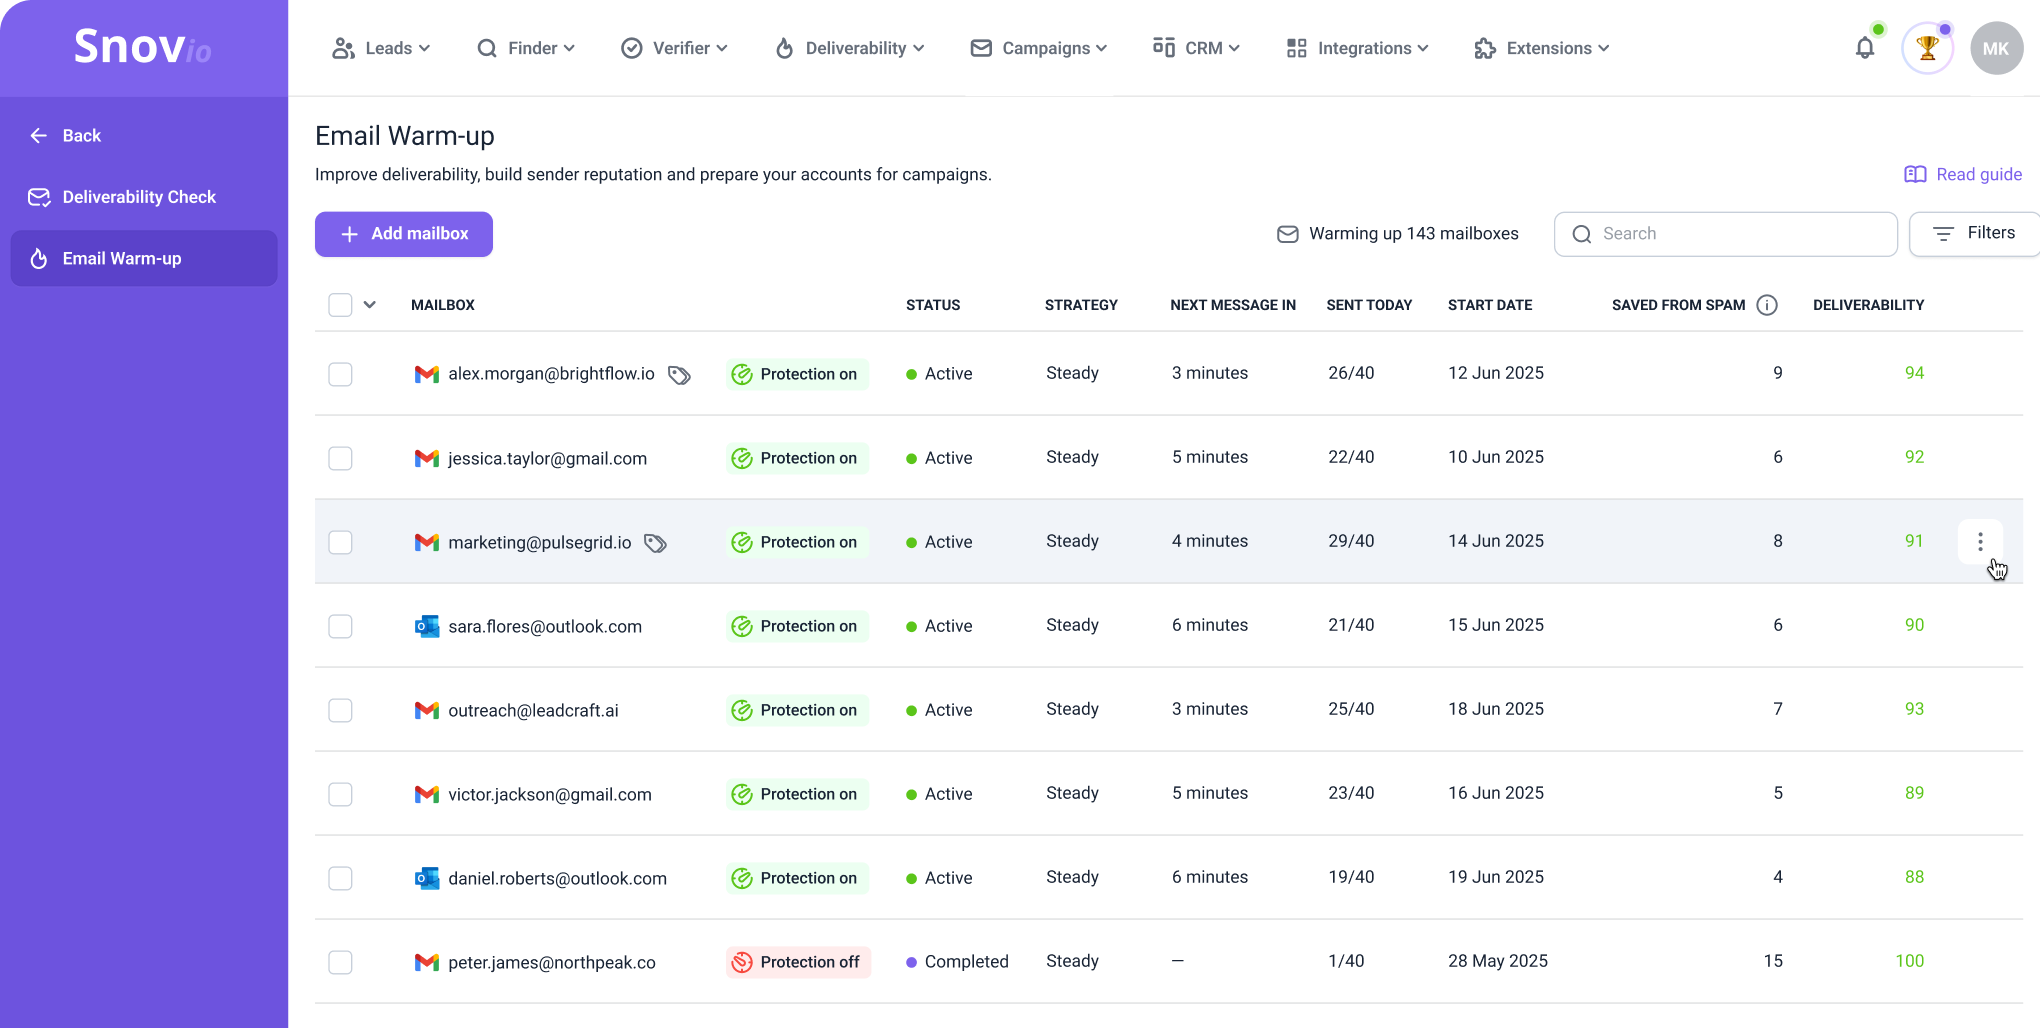Select the jessica.taylor@gmail.com row checkbox
The width and height of the screenshot is (2040, 1028).
tap(340, 458)
